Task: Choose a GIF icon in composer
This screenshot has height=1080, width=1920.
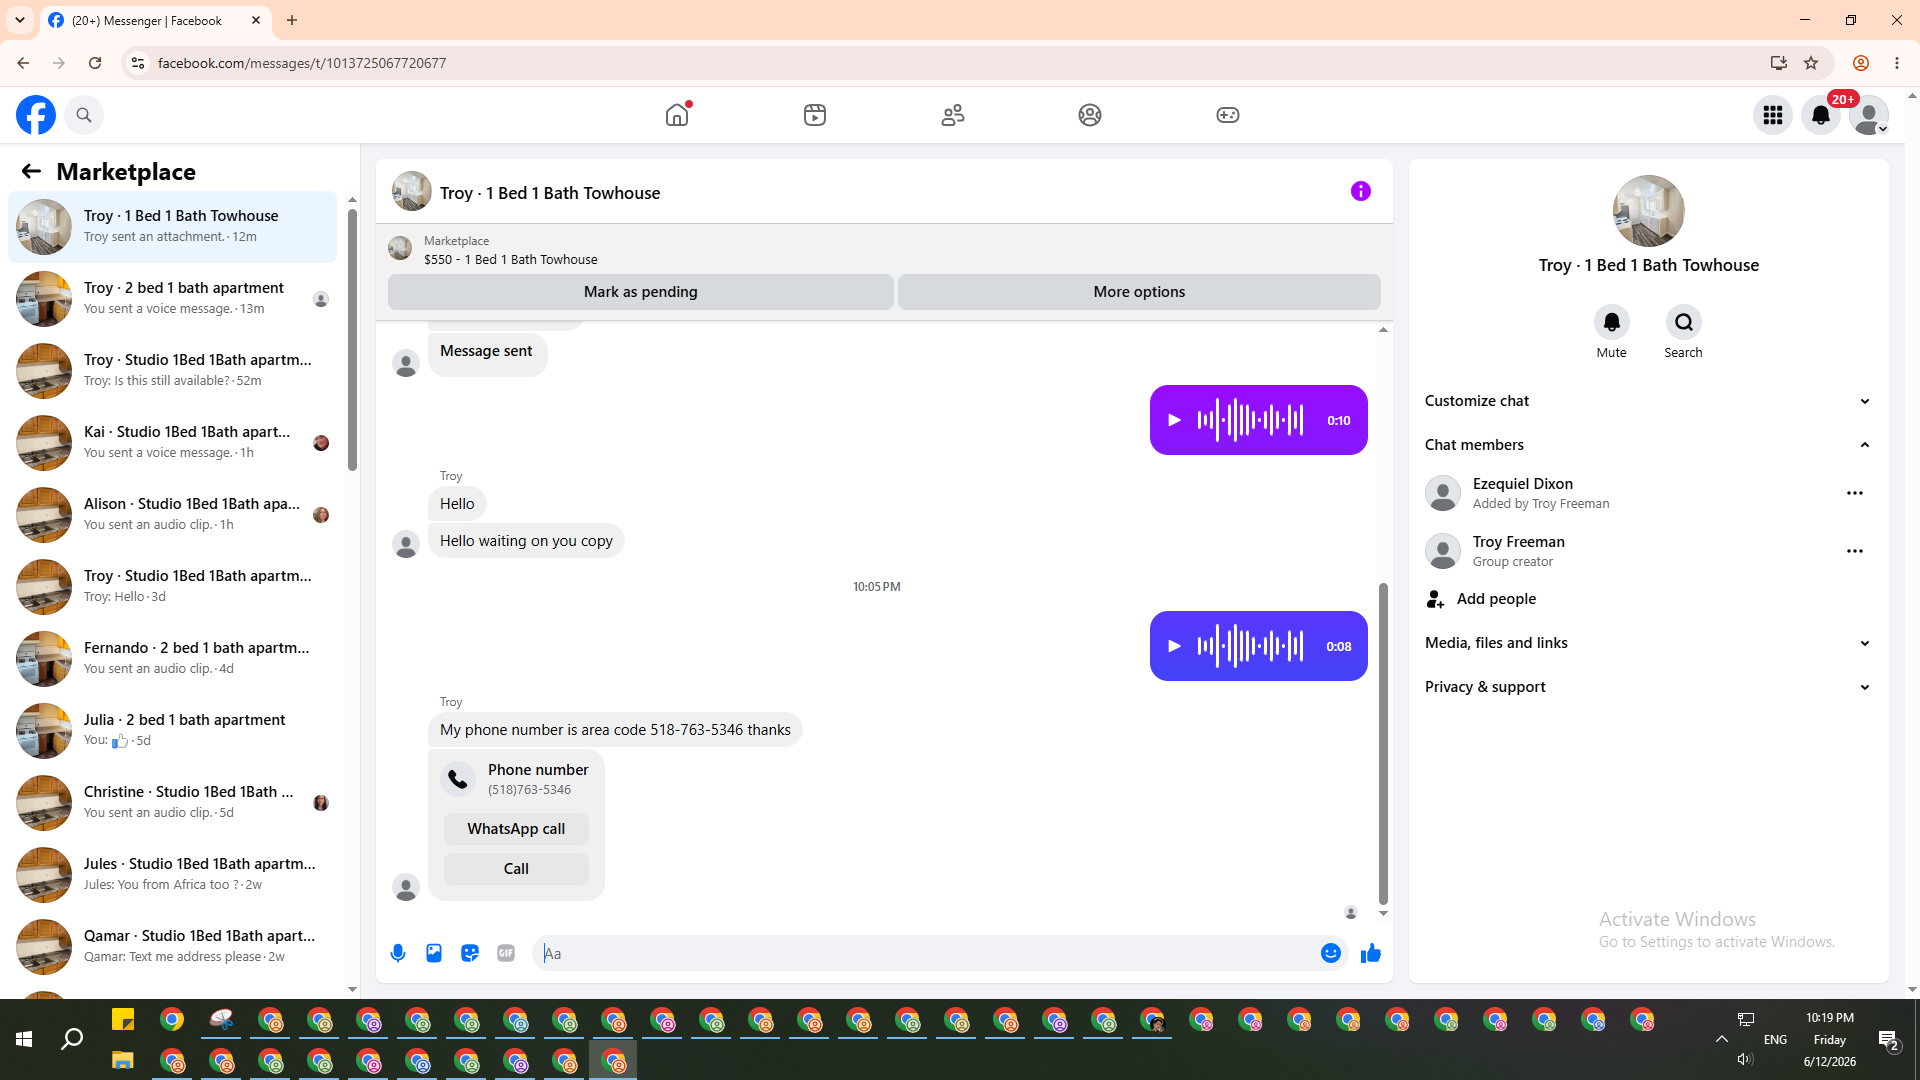Action: [506, 953]
